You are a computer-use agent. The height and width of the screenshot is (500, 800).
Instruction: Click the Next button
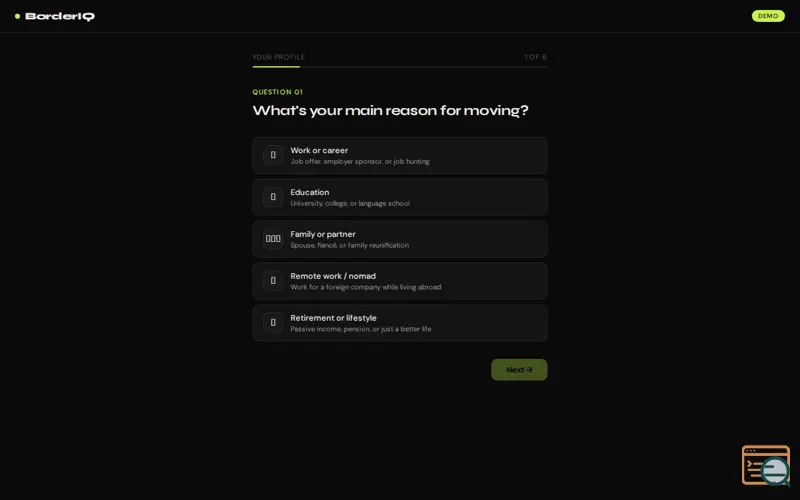click(x=519, y=370)
